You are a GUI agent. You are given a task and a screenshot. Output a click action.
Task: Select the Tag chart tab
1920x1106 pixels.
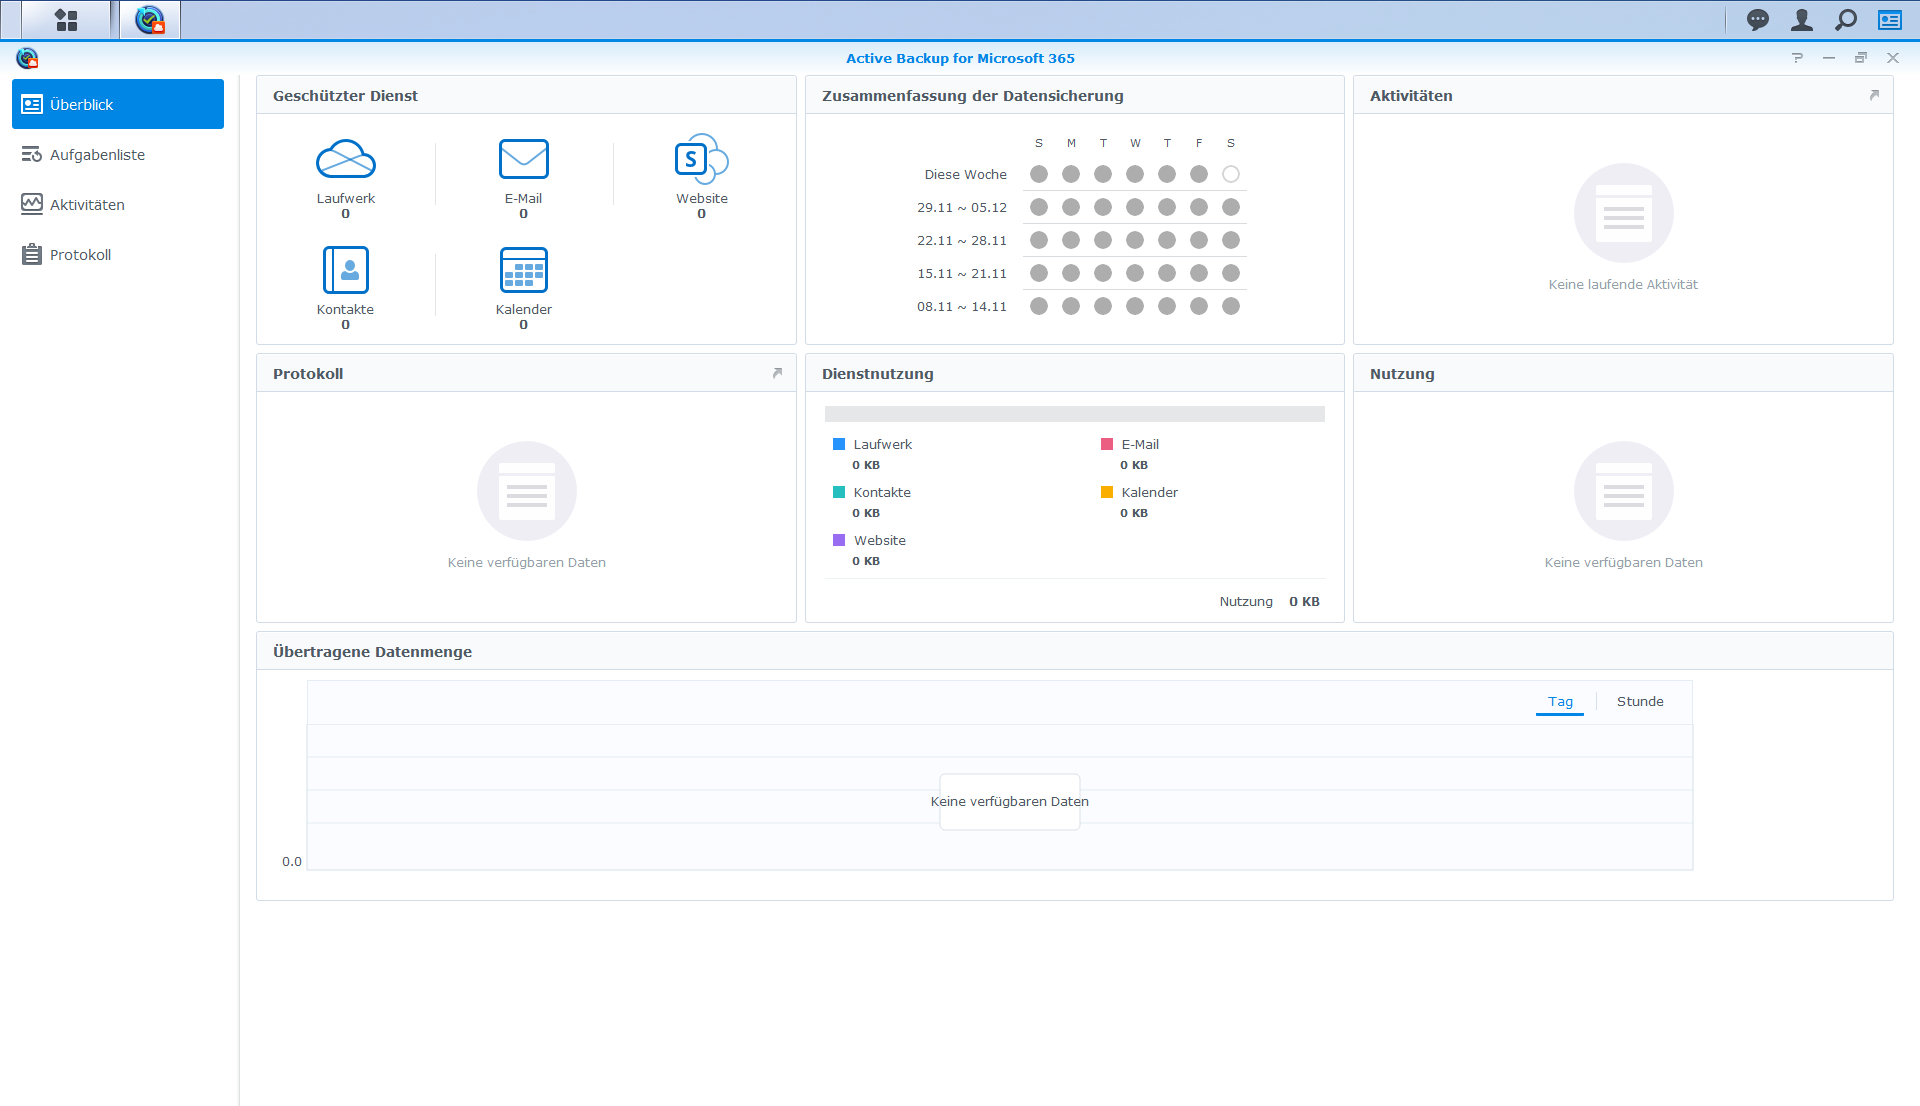(x=1560, y=702)
